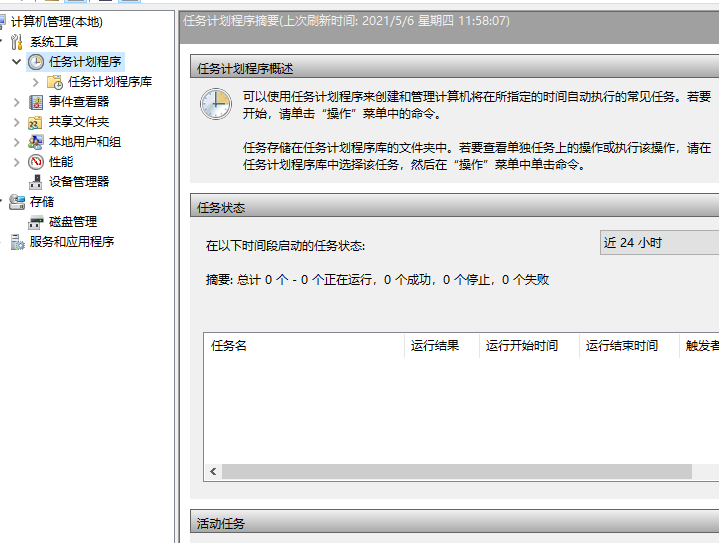
Task: Click the 任务计划程序库 folder icon
Action: [55, 82]
